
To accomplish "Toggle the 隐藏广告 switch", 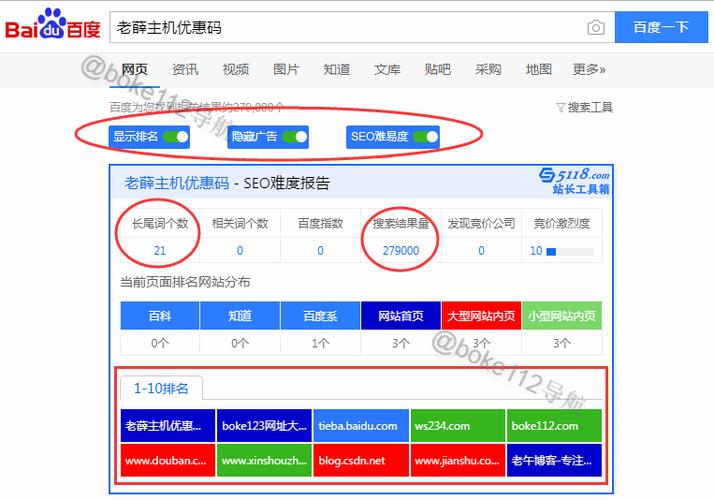I will pos(295,137).
